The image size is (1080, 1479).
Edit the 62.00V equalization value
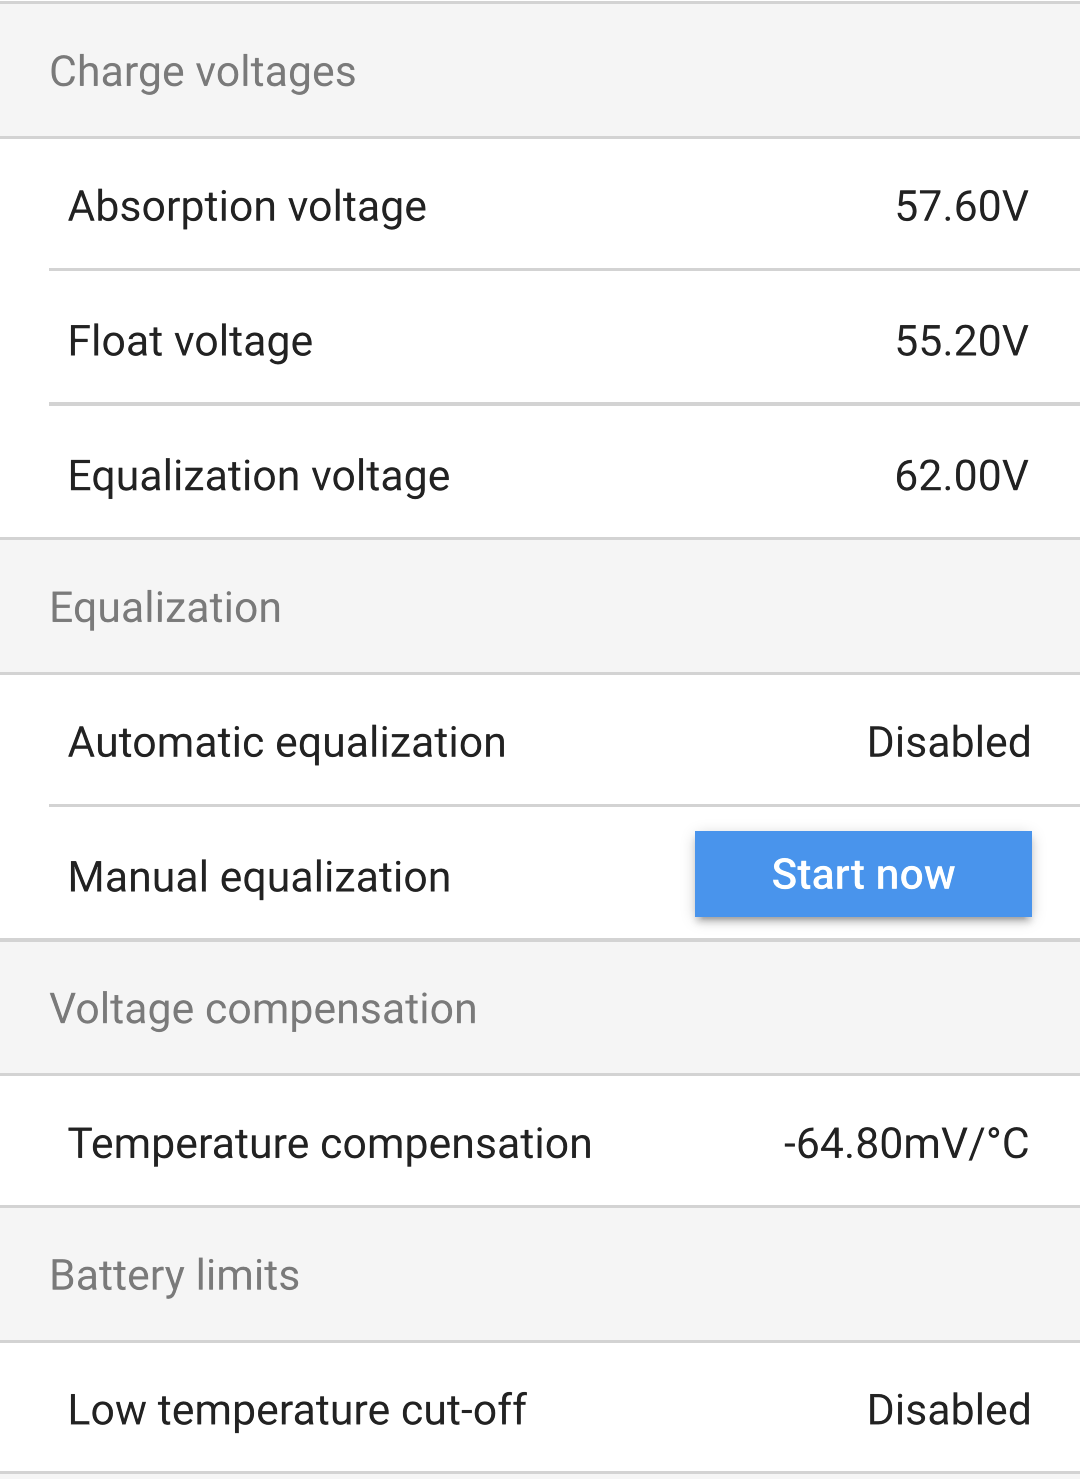point(961,476)
